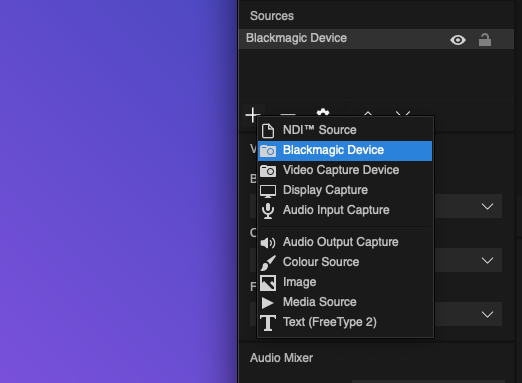Choose Display Capture monitor icon entry
522x383 pixels.
click(x=345, y=190)
